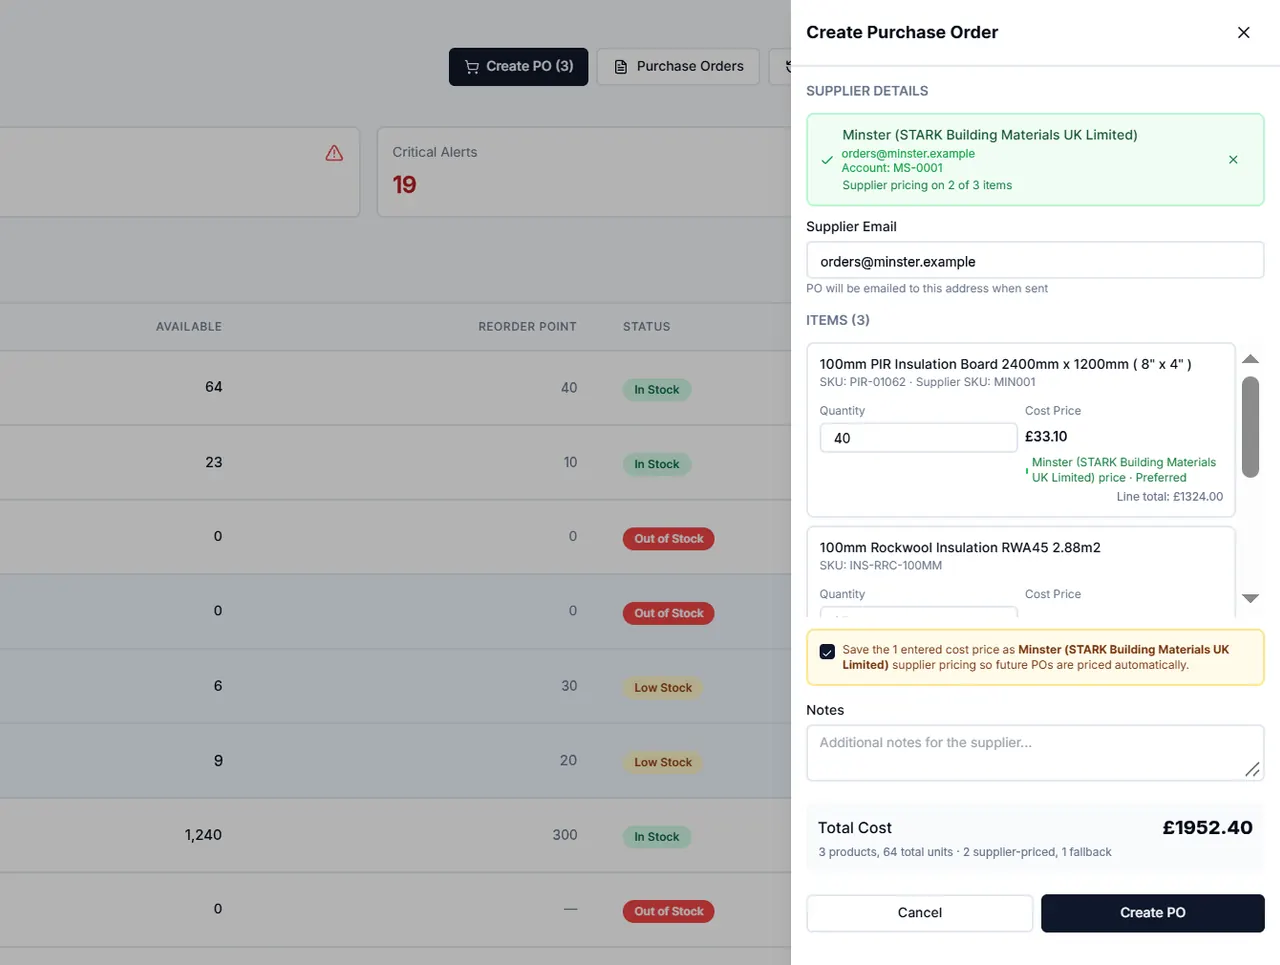The width and height of the screenshot is (1280, 965).
Task: Click the red warning triangle alert icon
Action: click(334, 153)
